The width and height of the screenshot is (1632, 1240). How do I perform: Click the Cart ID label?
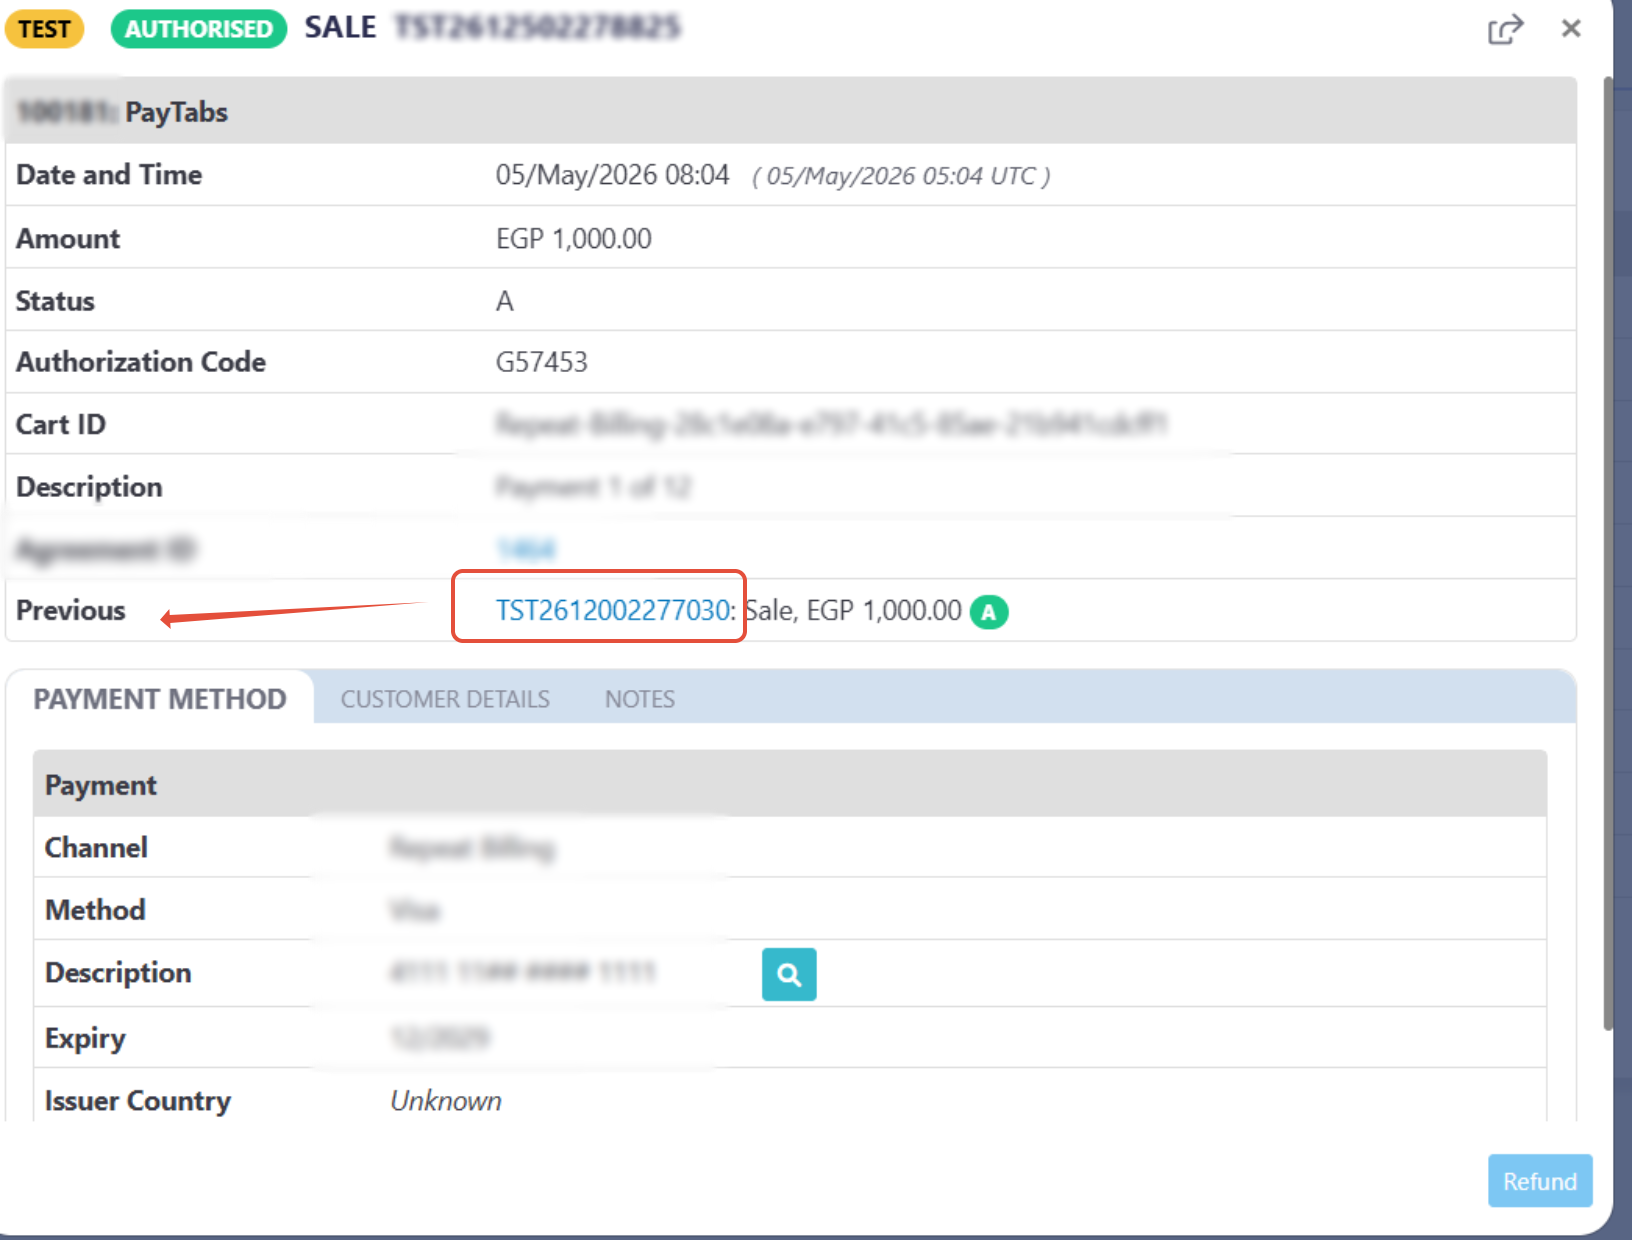[61, 424]
